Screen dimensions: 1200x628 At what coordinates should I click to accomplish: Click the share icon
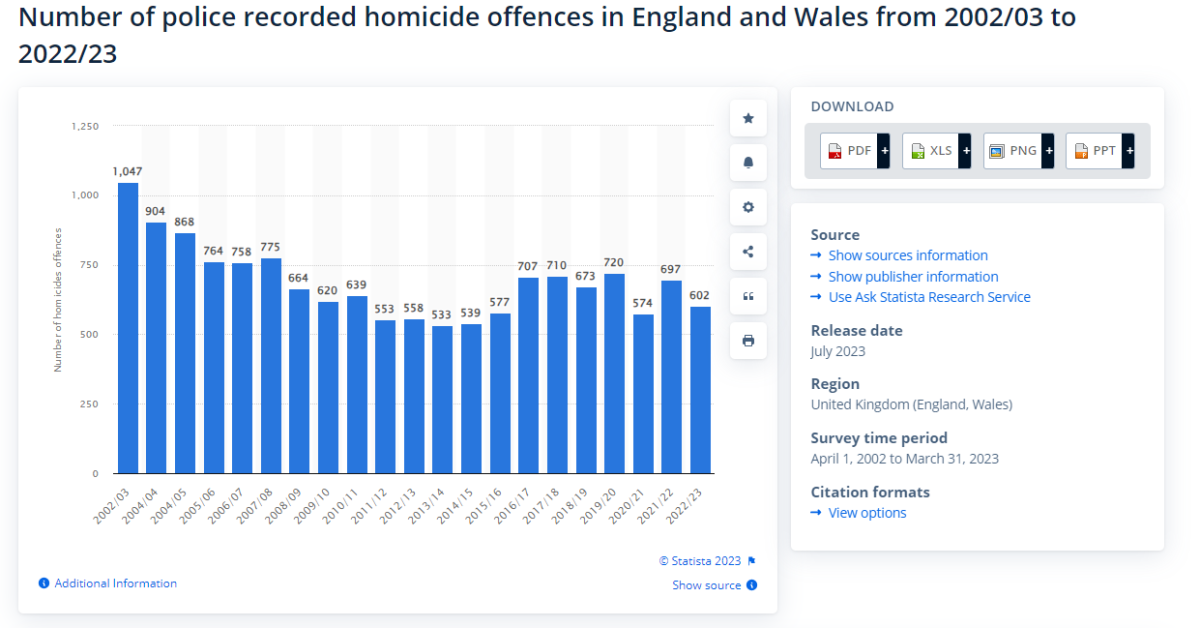point(748,252)
